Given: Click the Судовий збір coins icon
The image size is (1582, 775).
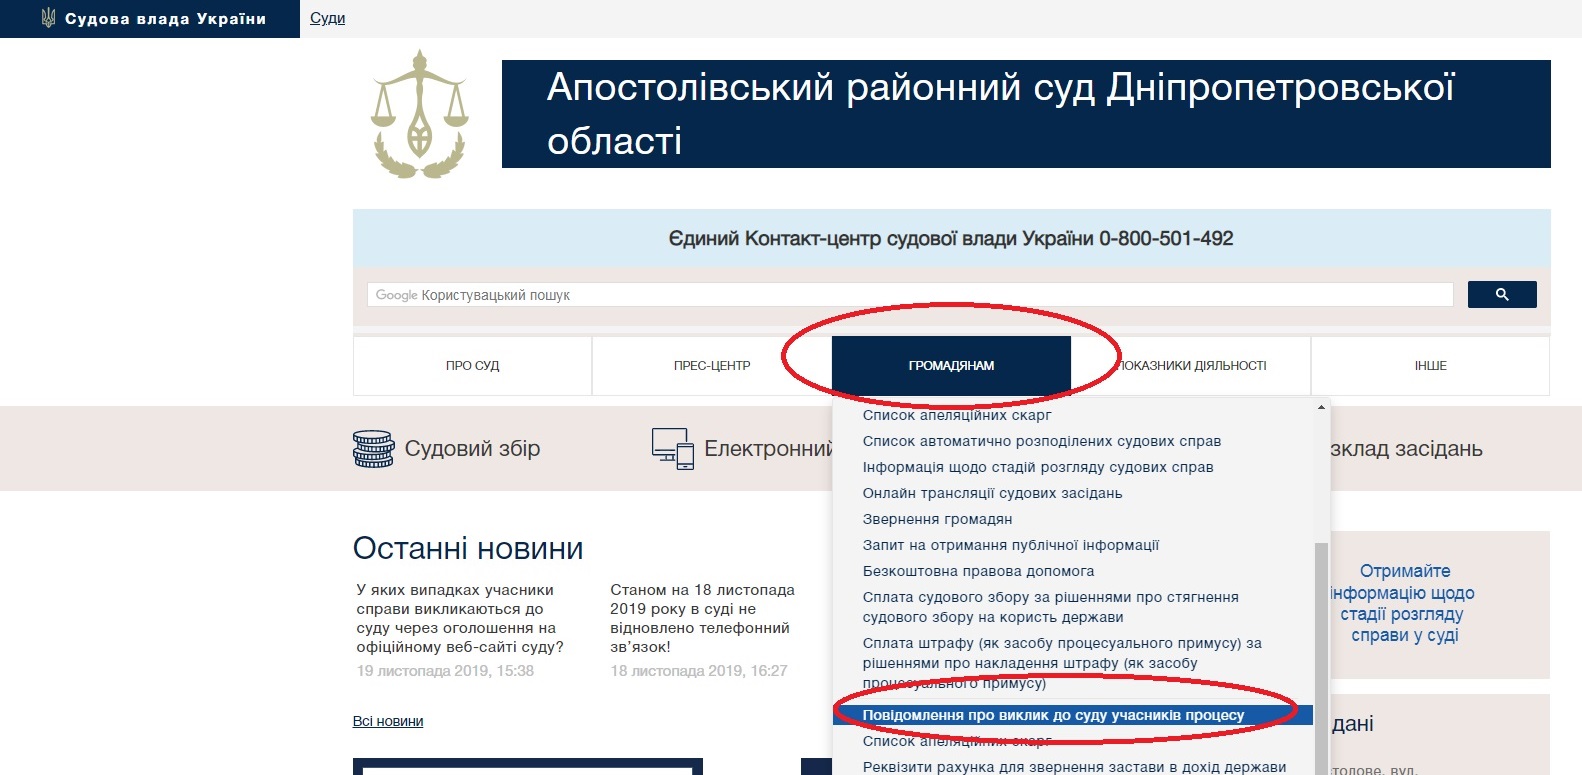Looking at the screenshot, I should pyautogui.click(x=373, y=449).
